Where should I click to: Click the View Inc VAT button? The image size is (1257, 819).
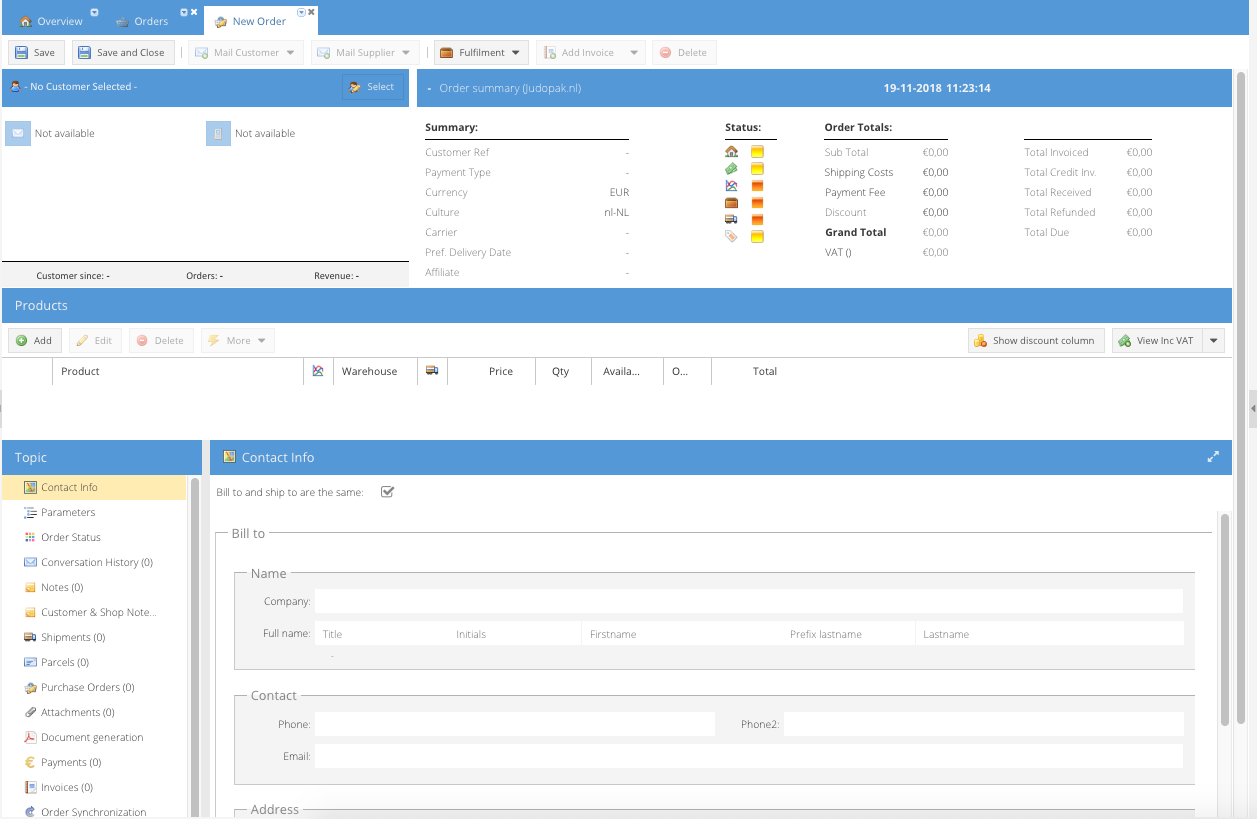click(1157, 341)
